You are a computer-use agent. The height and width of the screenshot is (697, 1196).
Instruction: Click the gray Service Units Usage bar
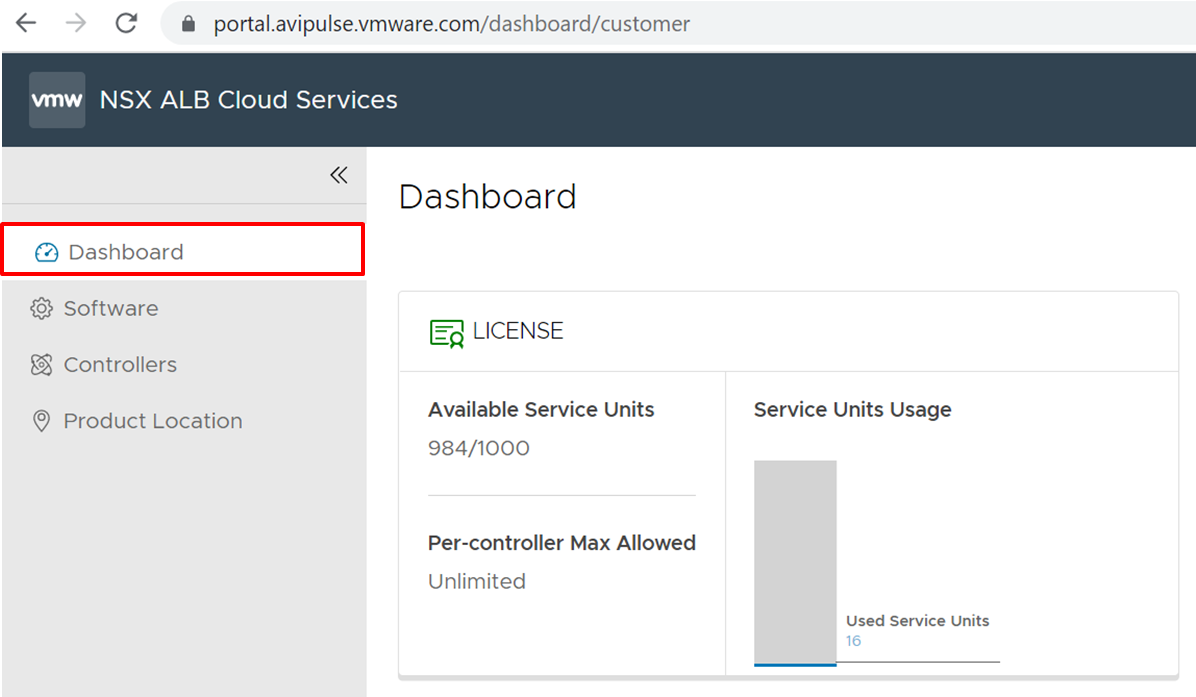click(795, 560)
